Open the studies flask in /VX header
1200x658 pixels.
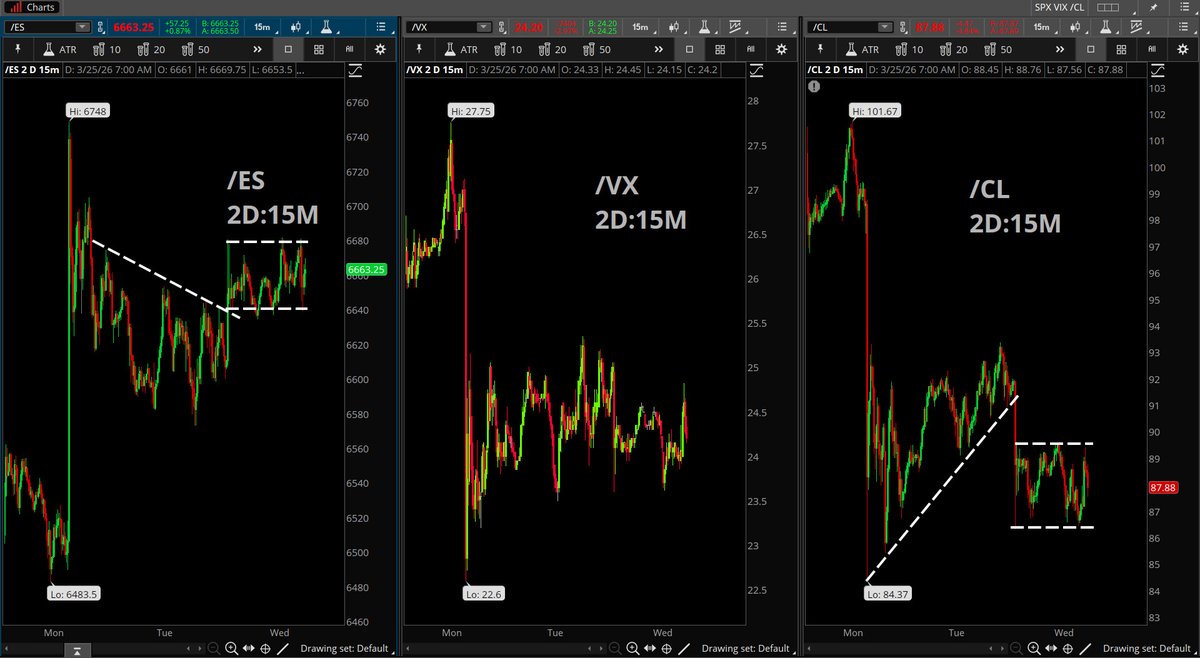coord(704,27)
